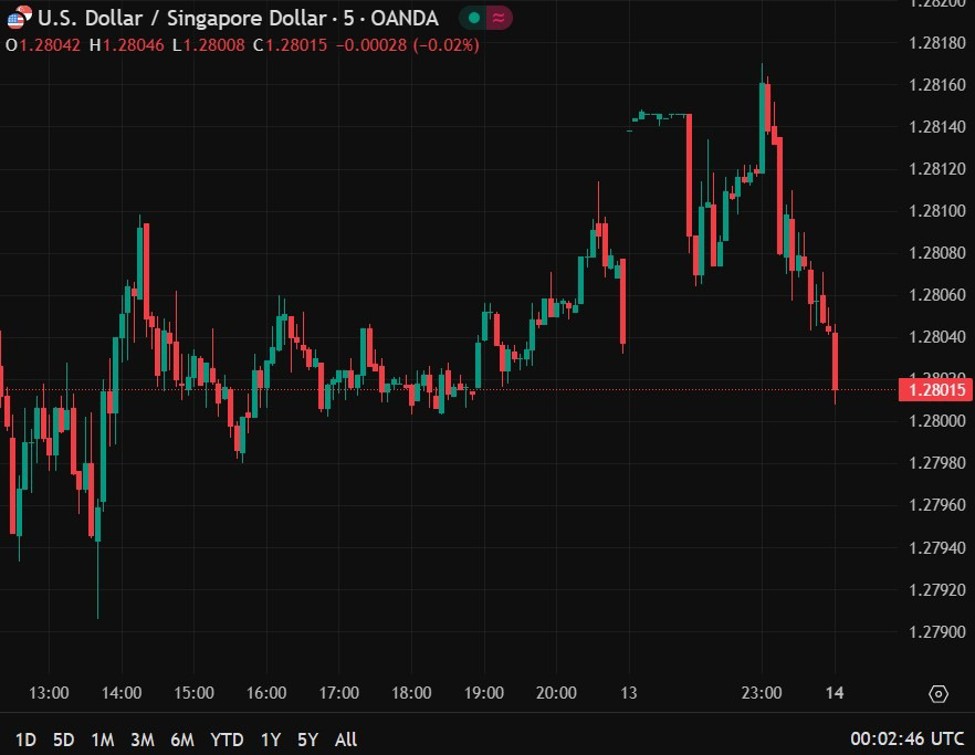
Task: Select the 1M time range
Action: pos(103,739)
